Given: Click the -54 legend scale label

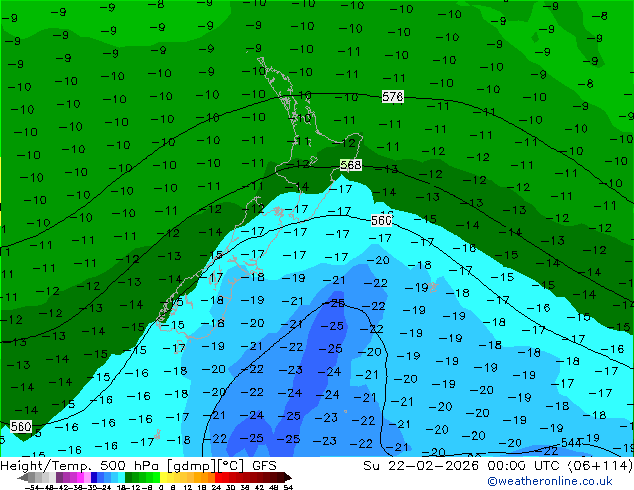Looking at the screenshot, I should click(x=32, y=488).
